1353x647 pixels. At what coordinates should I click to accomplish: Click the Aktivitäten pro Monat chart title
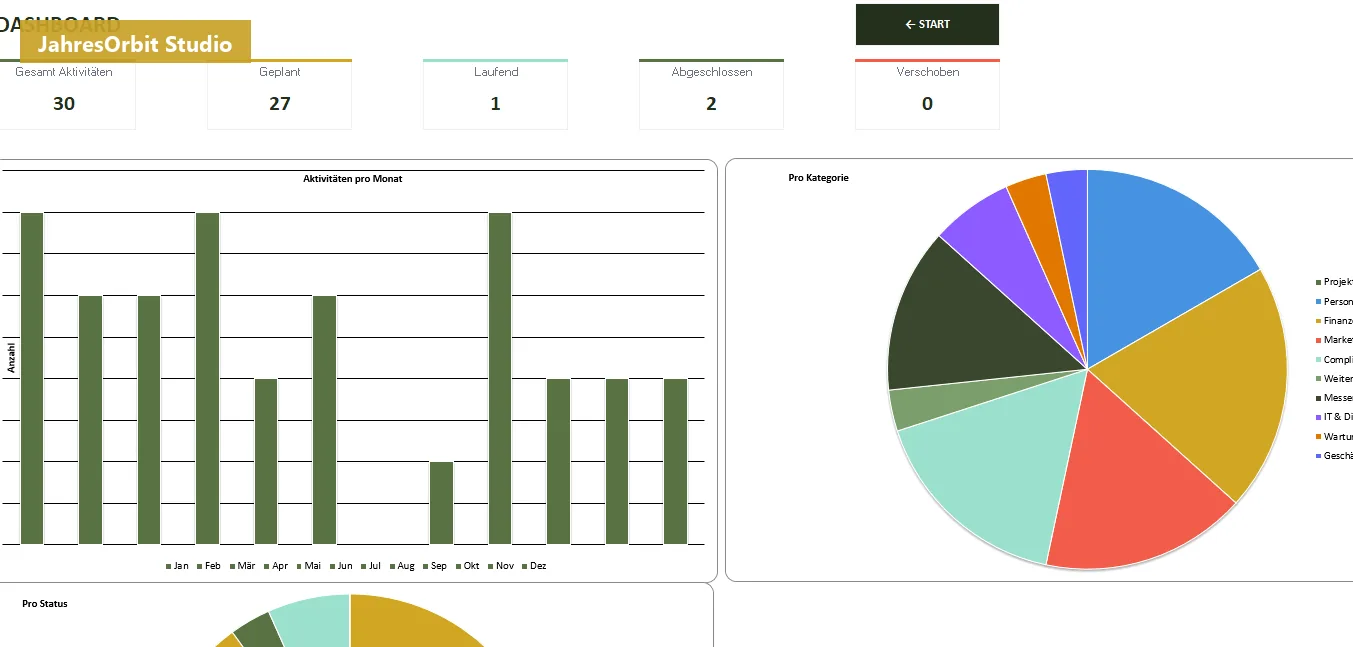tap(353, 179)
